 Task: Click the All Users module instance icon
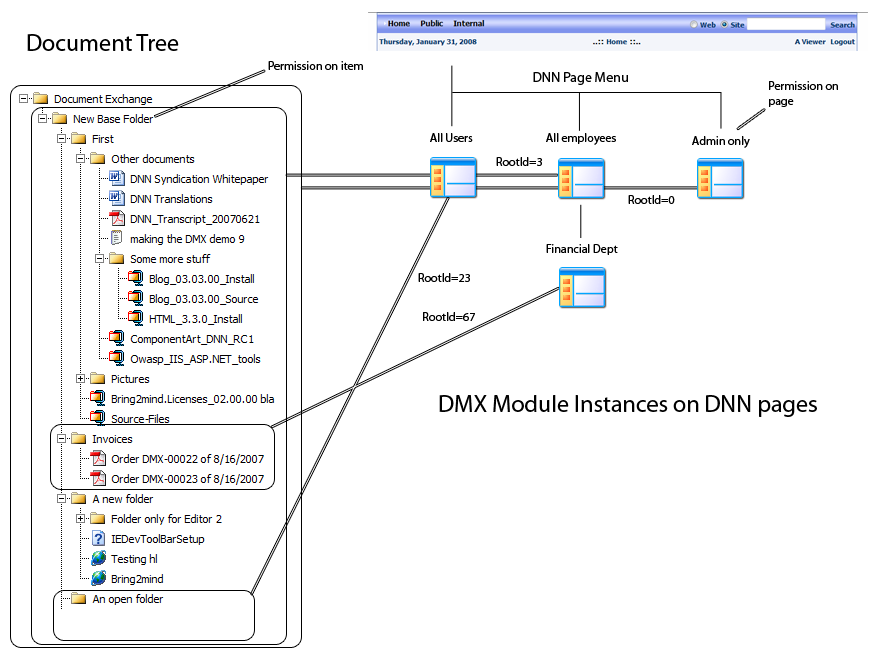click(452, 179)
